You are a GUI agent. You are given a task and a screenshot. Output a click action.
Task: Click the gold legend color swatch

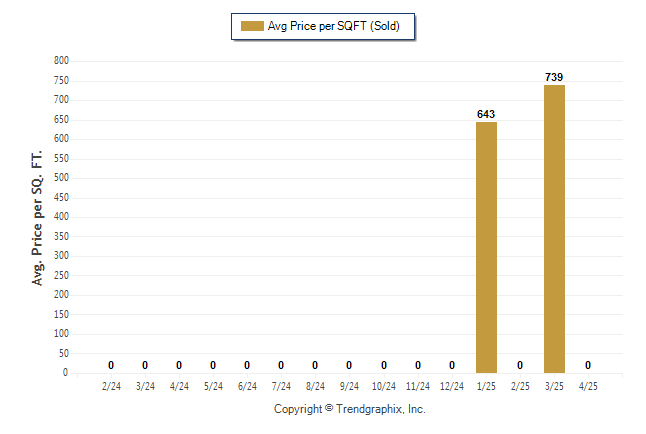point(252,26)
